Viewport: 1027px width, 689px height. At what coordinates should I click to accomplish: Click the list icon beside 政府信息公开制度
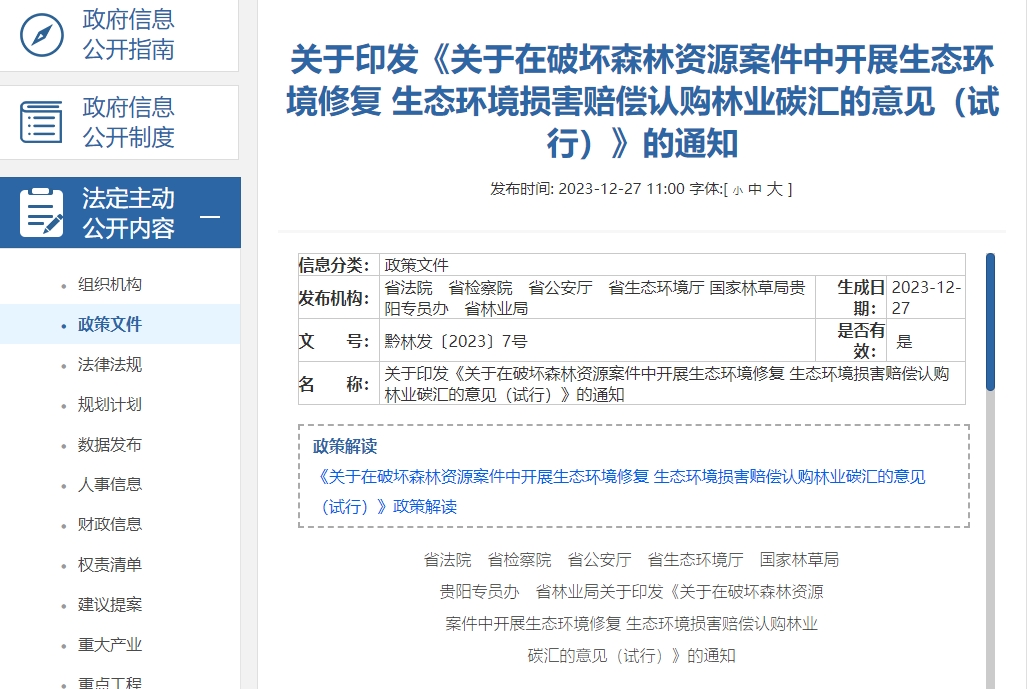point(41,122)
